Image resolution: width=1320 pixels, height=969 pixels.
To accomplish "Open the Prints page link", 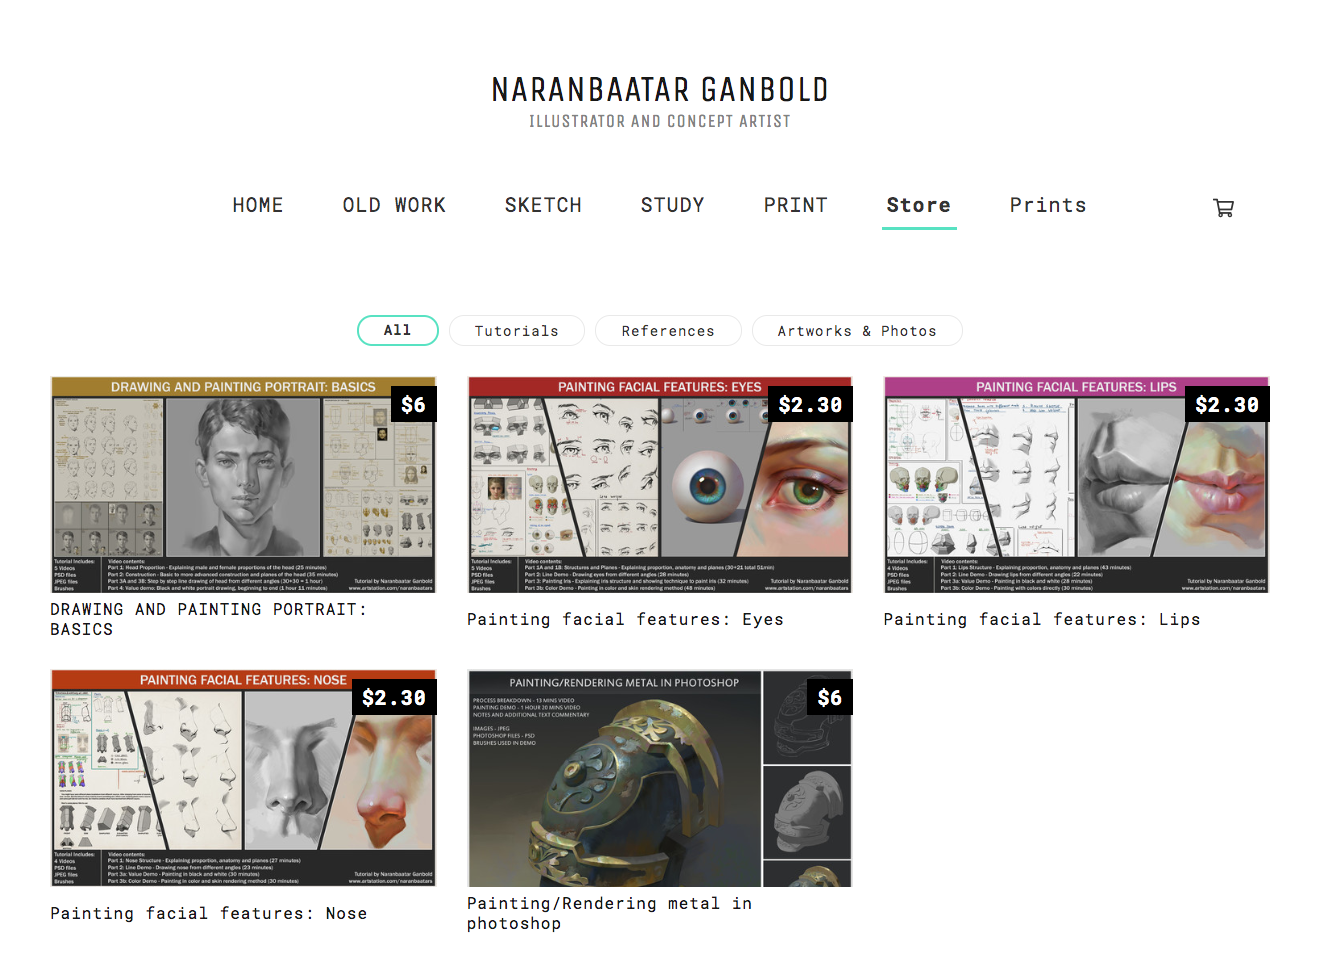I will click(1048, 205).
